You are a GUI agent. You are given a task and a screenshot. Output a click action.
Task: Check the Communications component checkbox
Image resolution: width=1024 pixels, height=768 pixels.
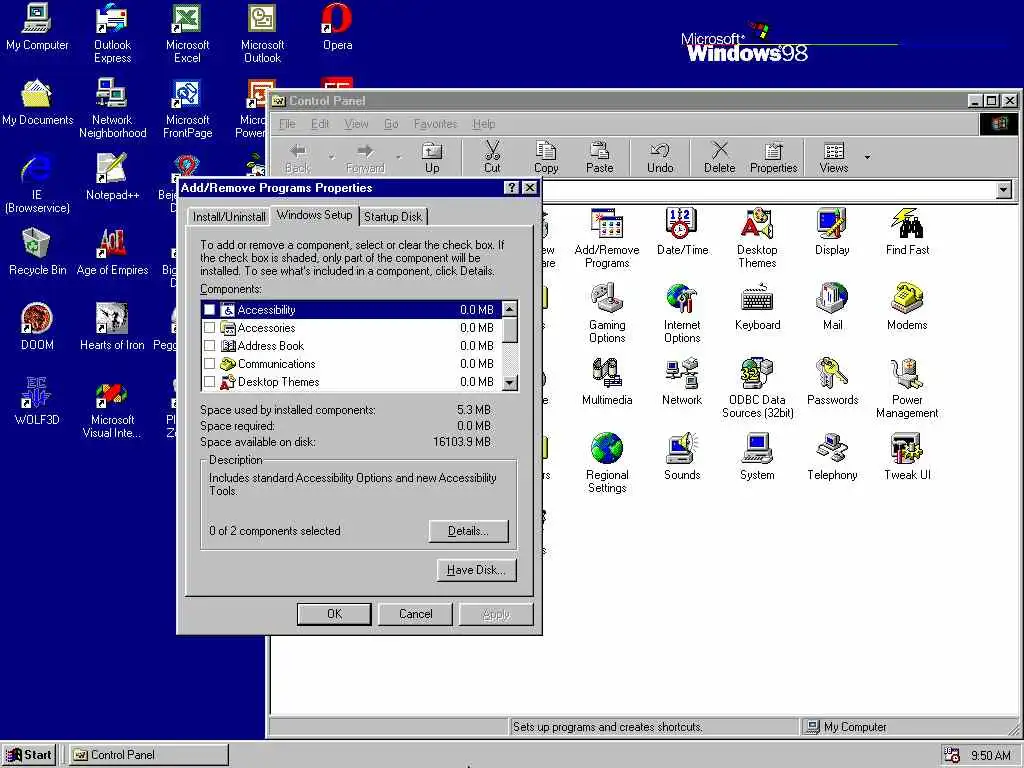[210, 363]
